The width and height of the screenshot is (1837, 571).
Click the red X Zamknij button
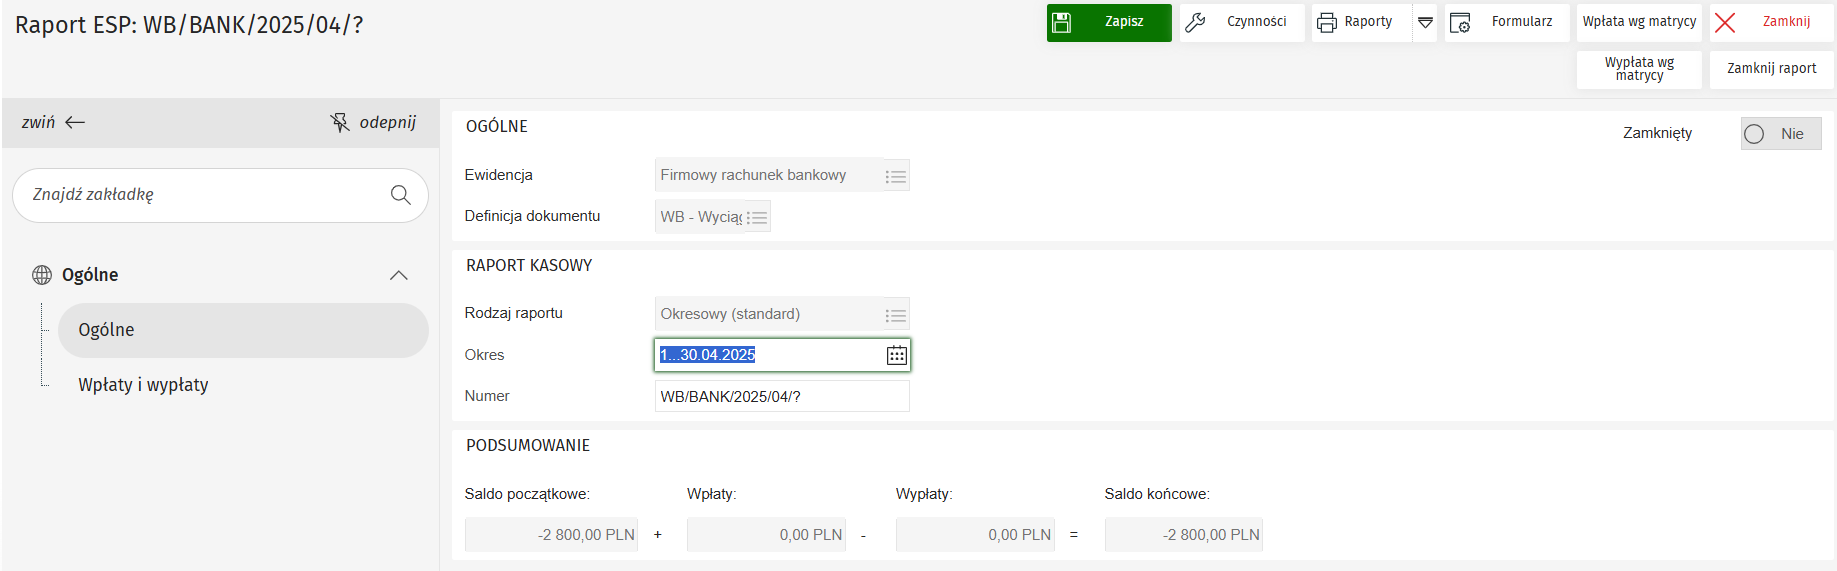1770,22
